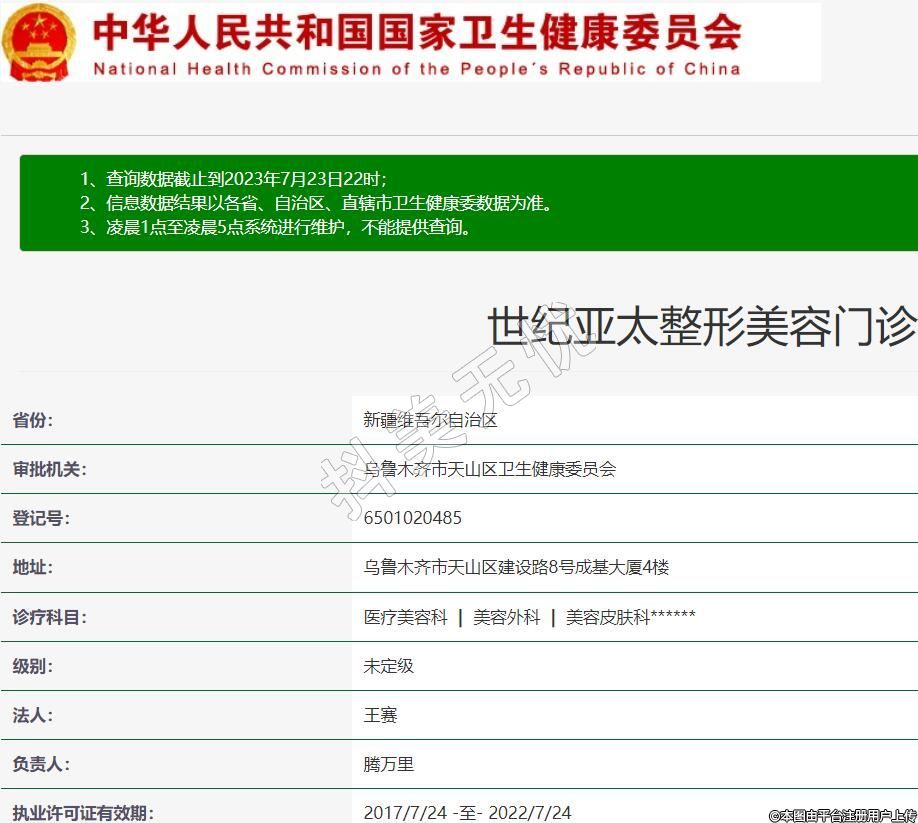
Task: Click the license validity dates 2017/7/24 to 2022/7/24
Action: 467,812
